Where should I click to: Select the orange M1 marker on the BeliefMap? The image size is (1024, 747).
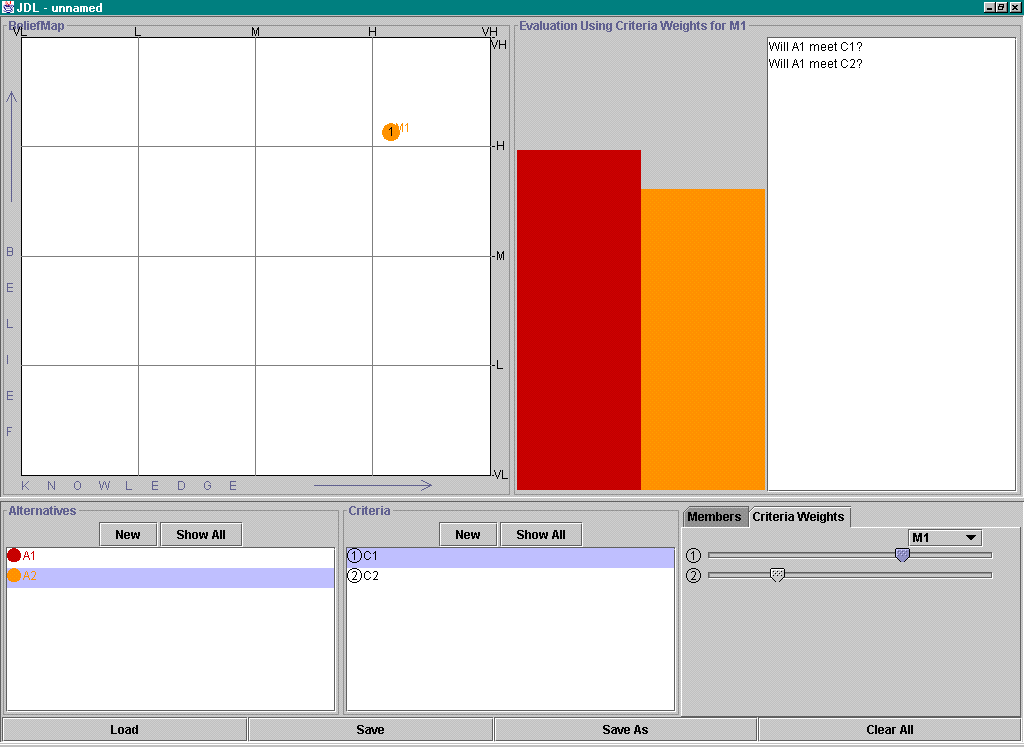click(391, 132)
